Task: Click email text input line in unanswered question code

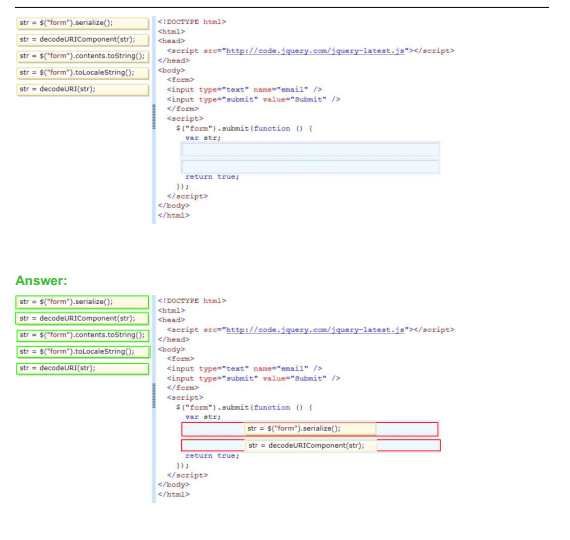Action: click(244, 89)
